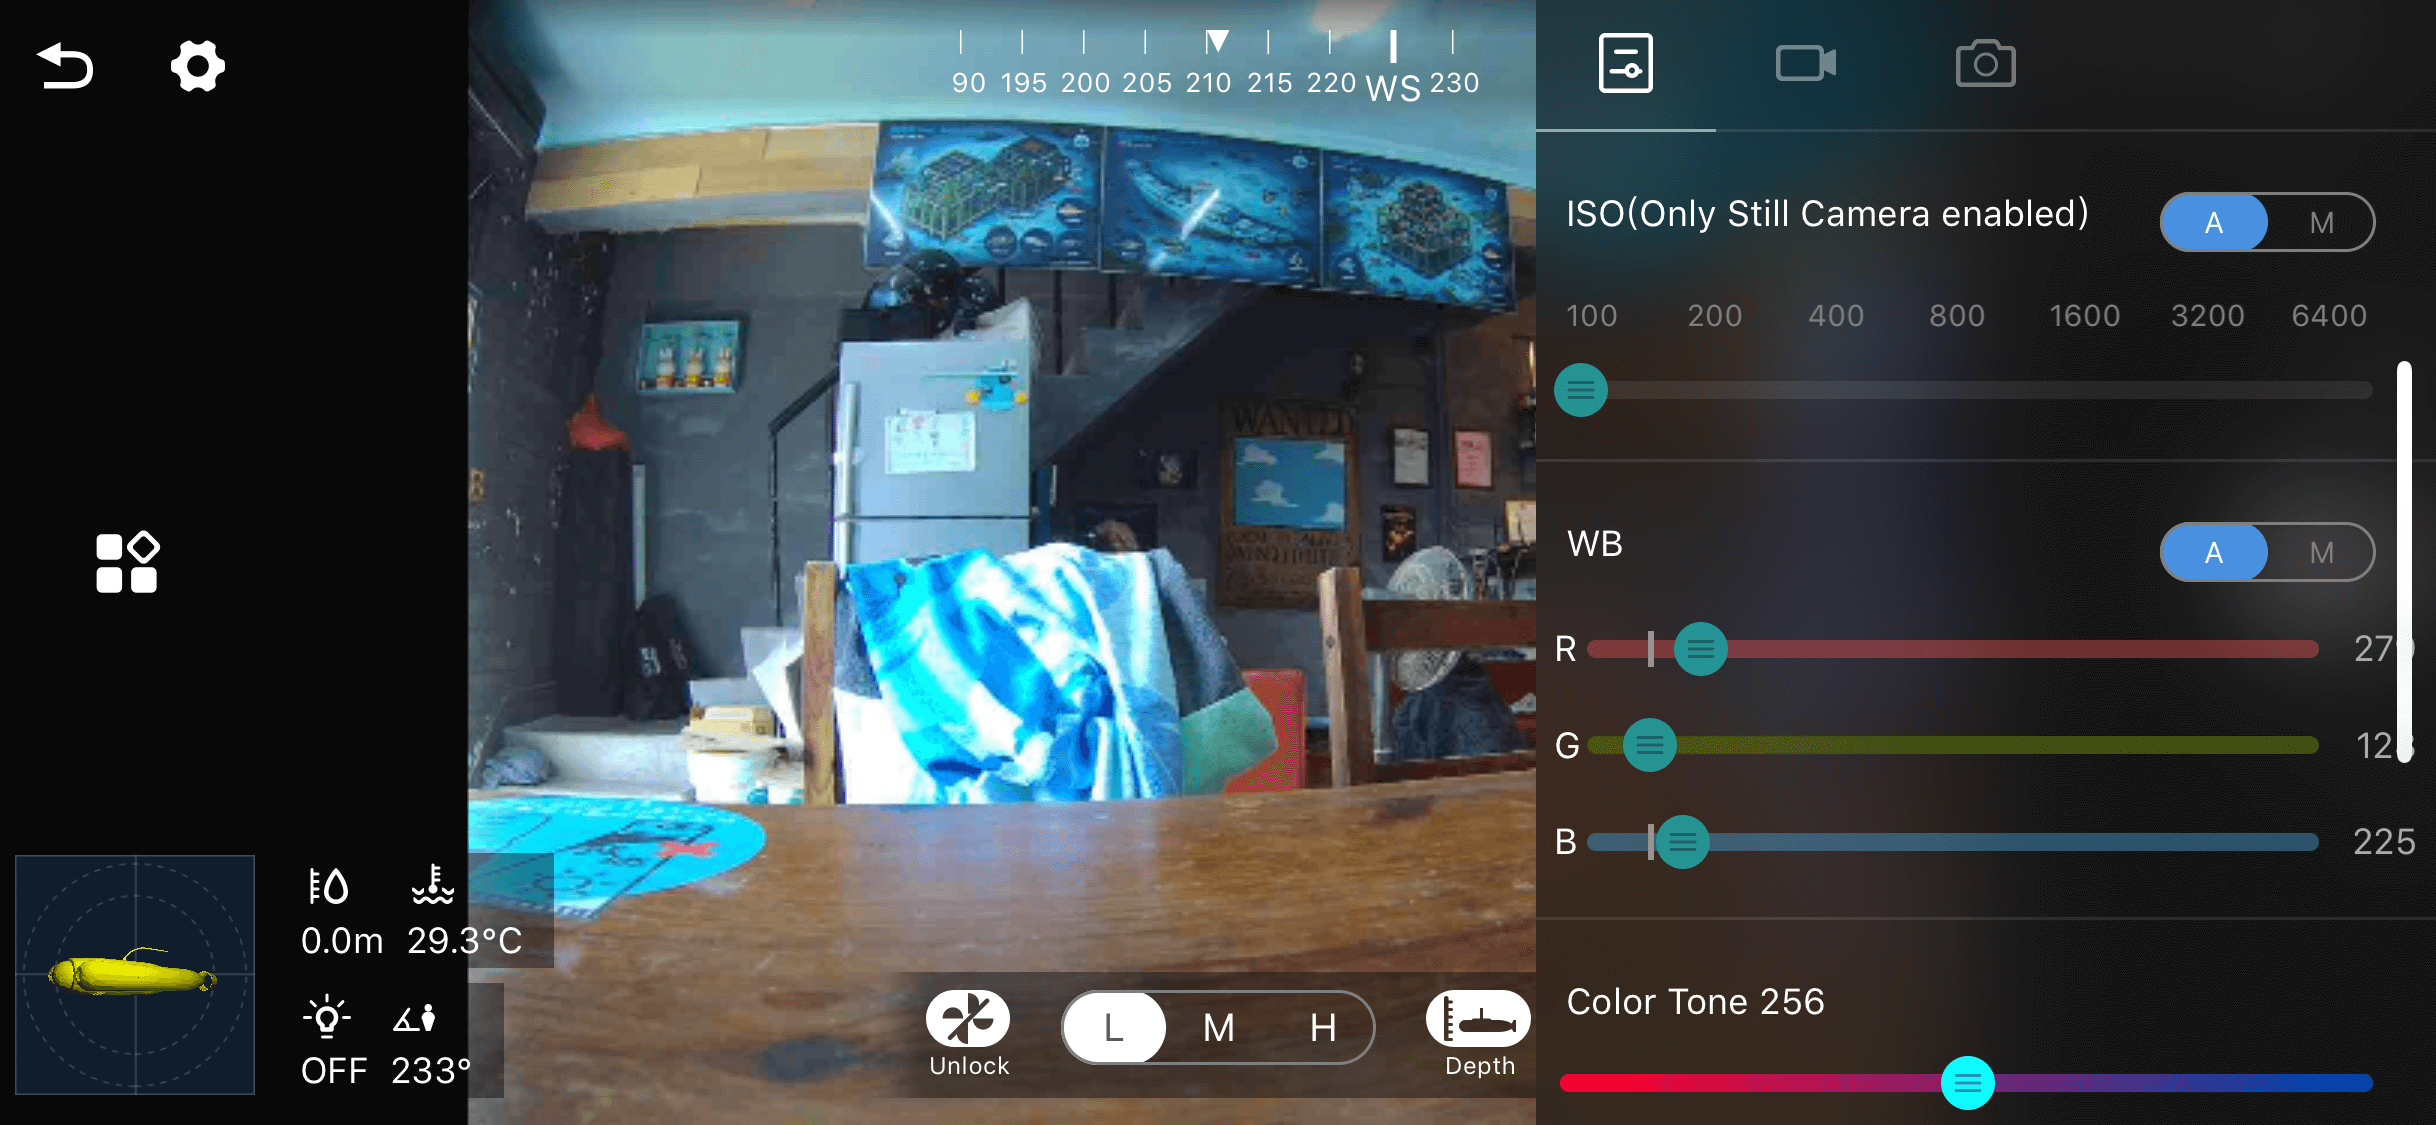Select the video camera tab icon
Viewport: 2436px width, 1125px height.
pos(1805,65)
